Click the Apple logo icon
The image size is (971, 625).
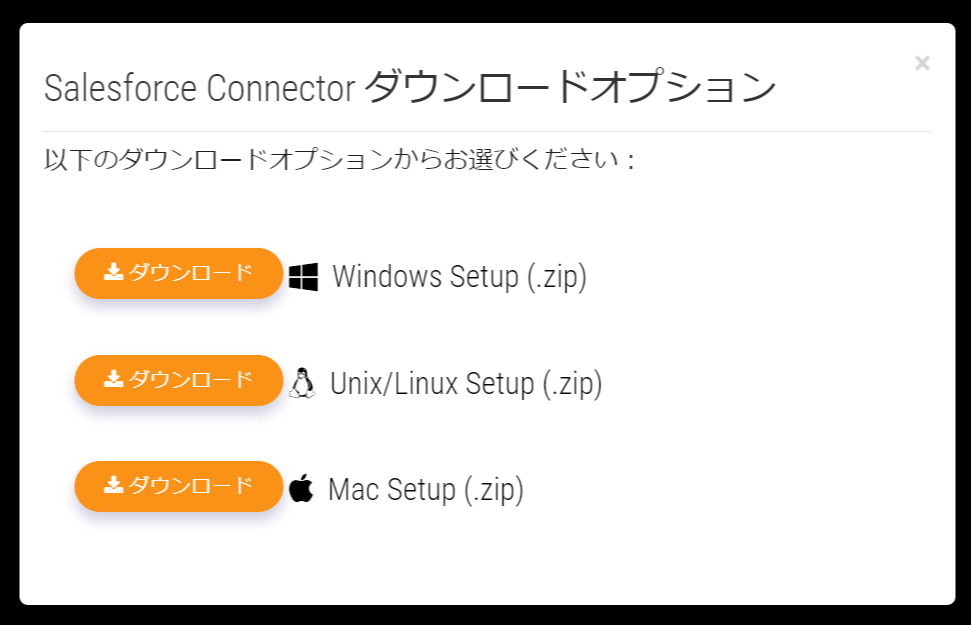tap(300, 489)
